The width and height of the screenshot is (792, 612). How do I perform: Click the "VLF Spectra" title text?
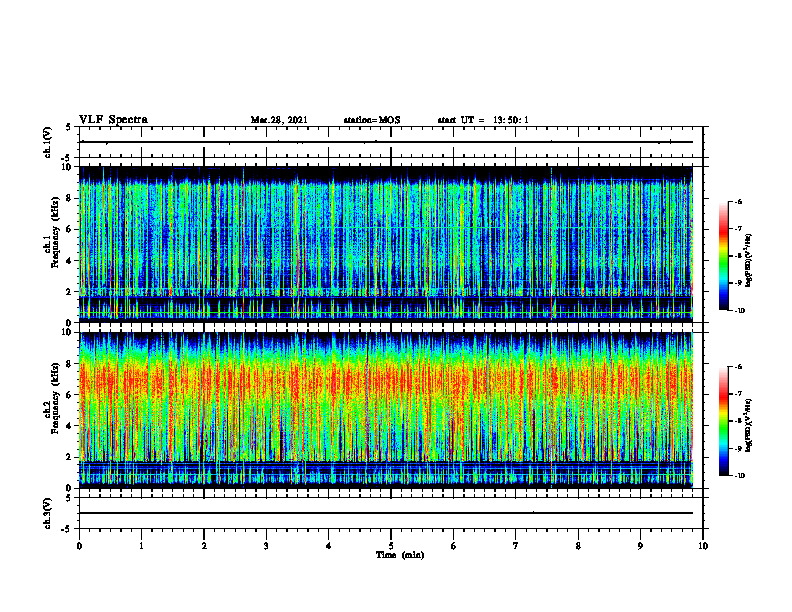point(113,120)
